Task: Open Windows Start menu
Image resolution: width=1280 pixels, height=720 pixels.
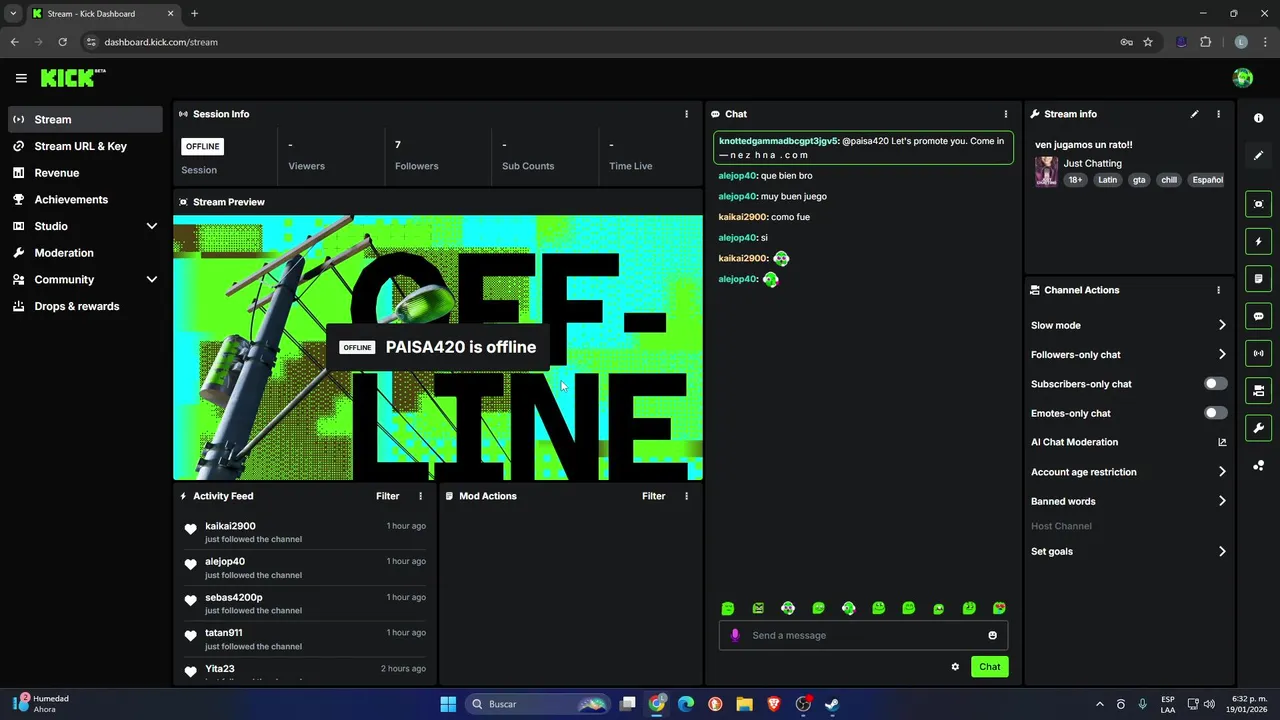Action: (448, 704)
